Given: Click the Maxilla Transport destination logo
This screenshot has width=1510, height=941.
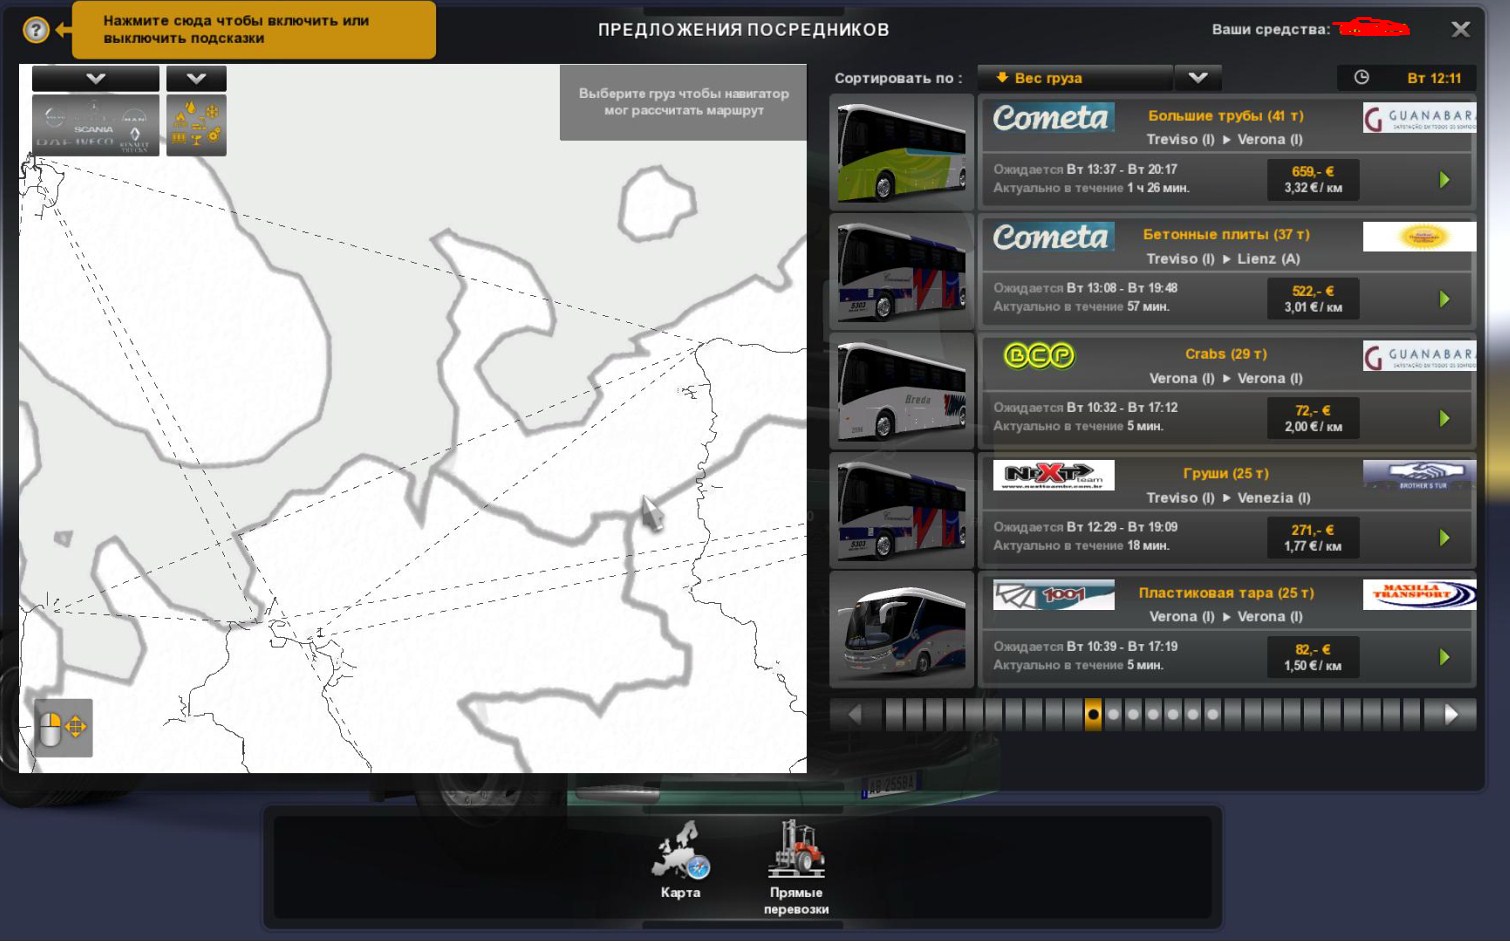Looking at the screenshot, I should (x=1419, y=595).
